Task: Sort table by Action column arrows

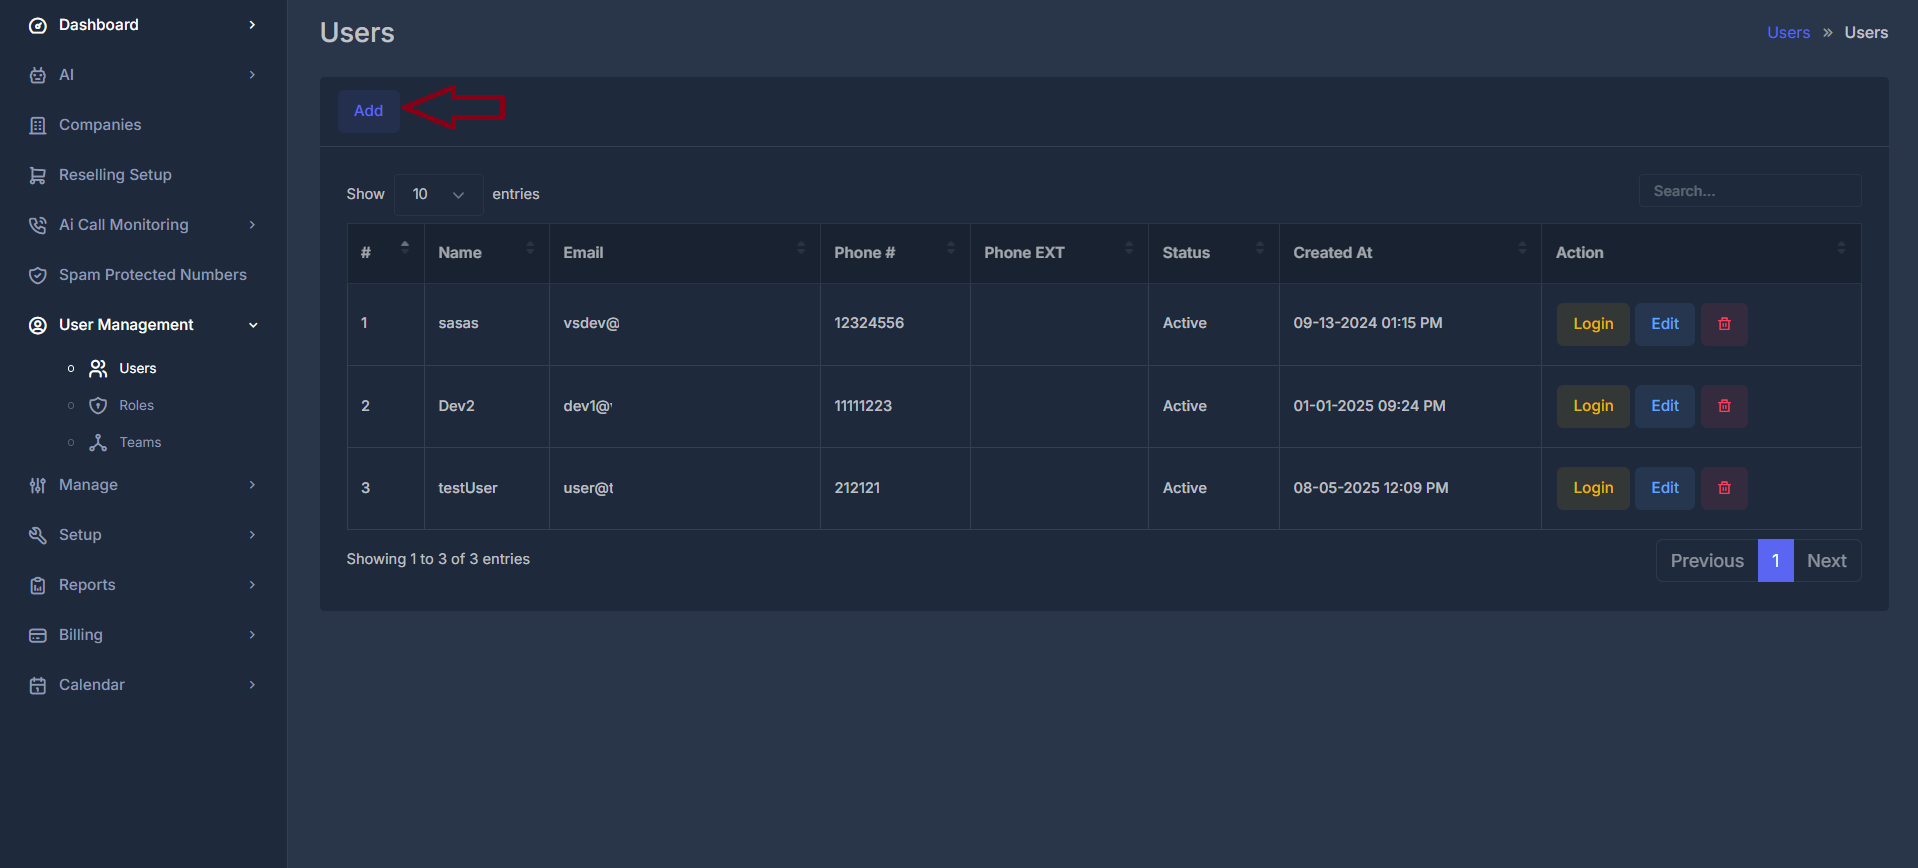Action: click(1841, 247)
